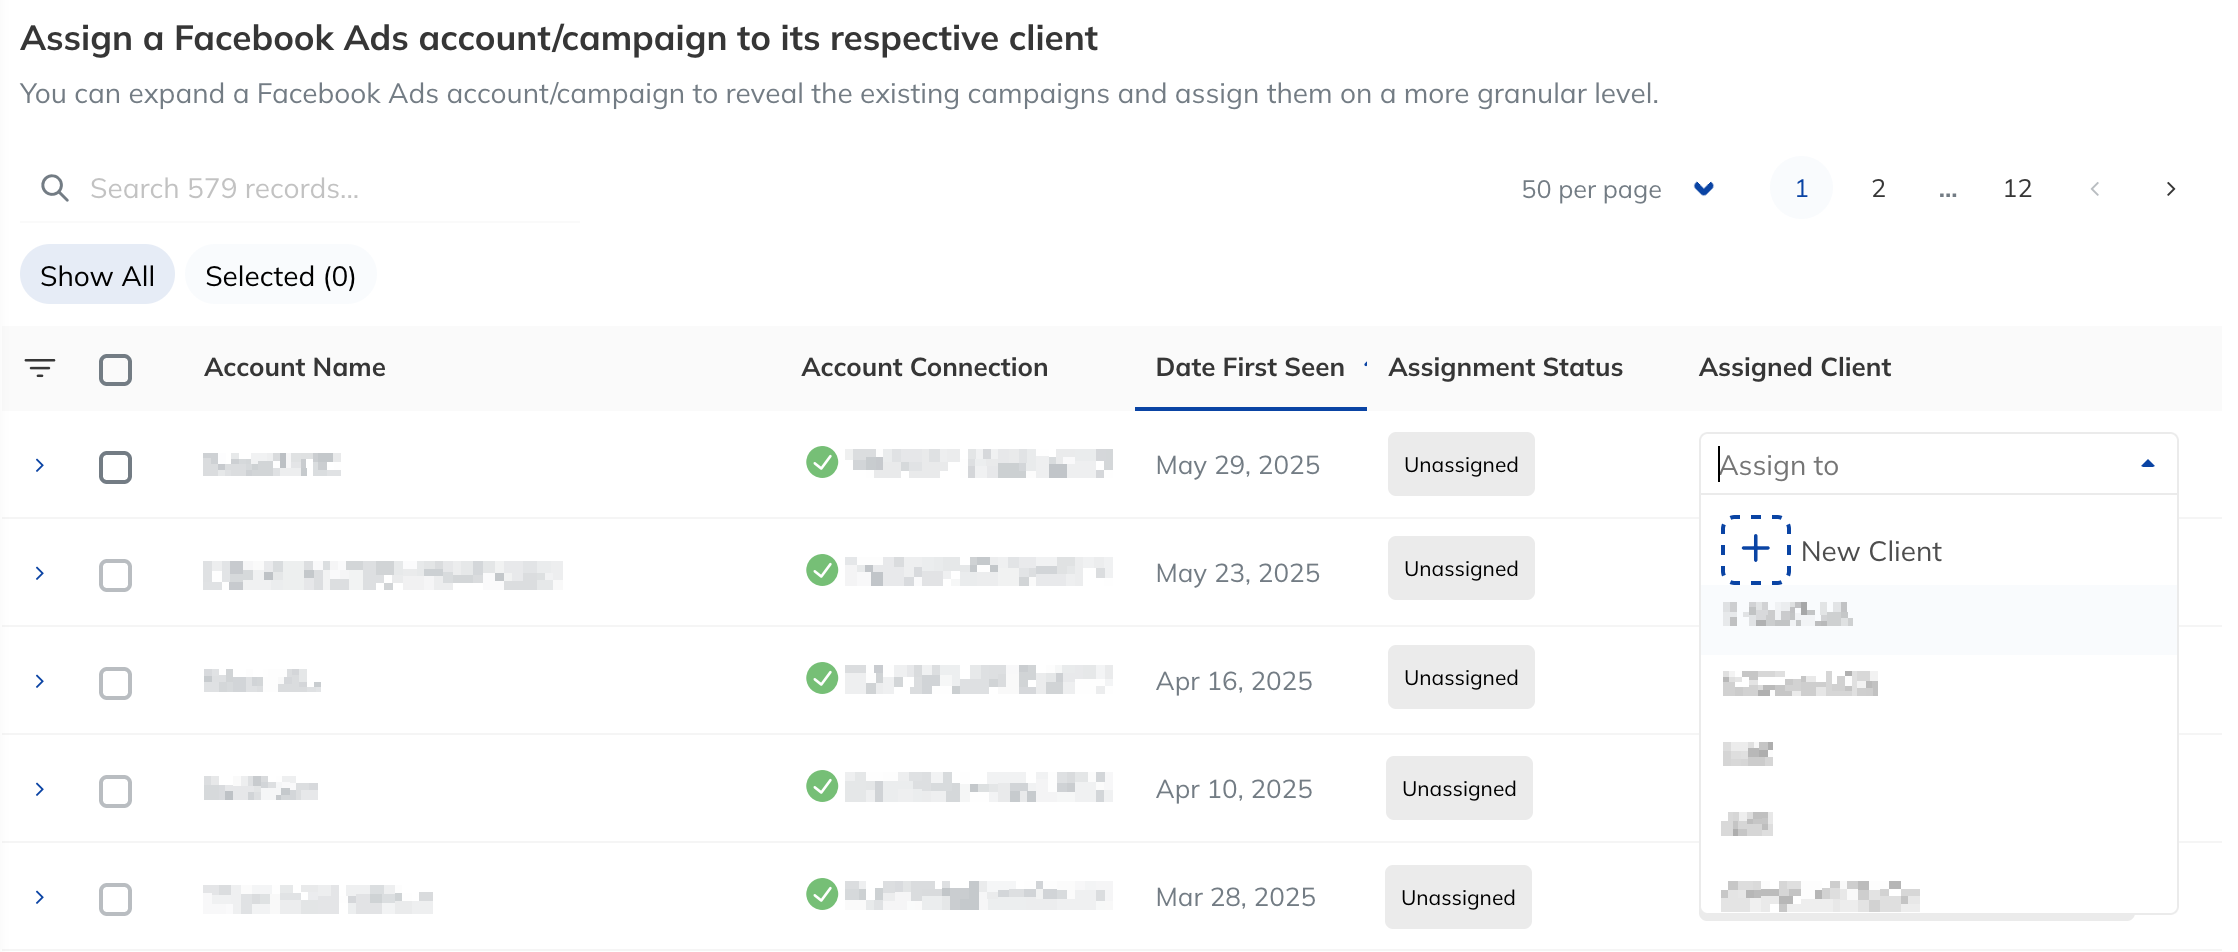Viewport: 2238px width, 952px height.
Task: Focus the Search 579 records field
Action: pos(300,188)
